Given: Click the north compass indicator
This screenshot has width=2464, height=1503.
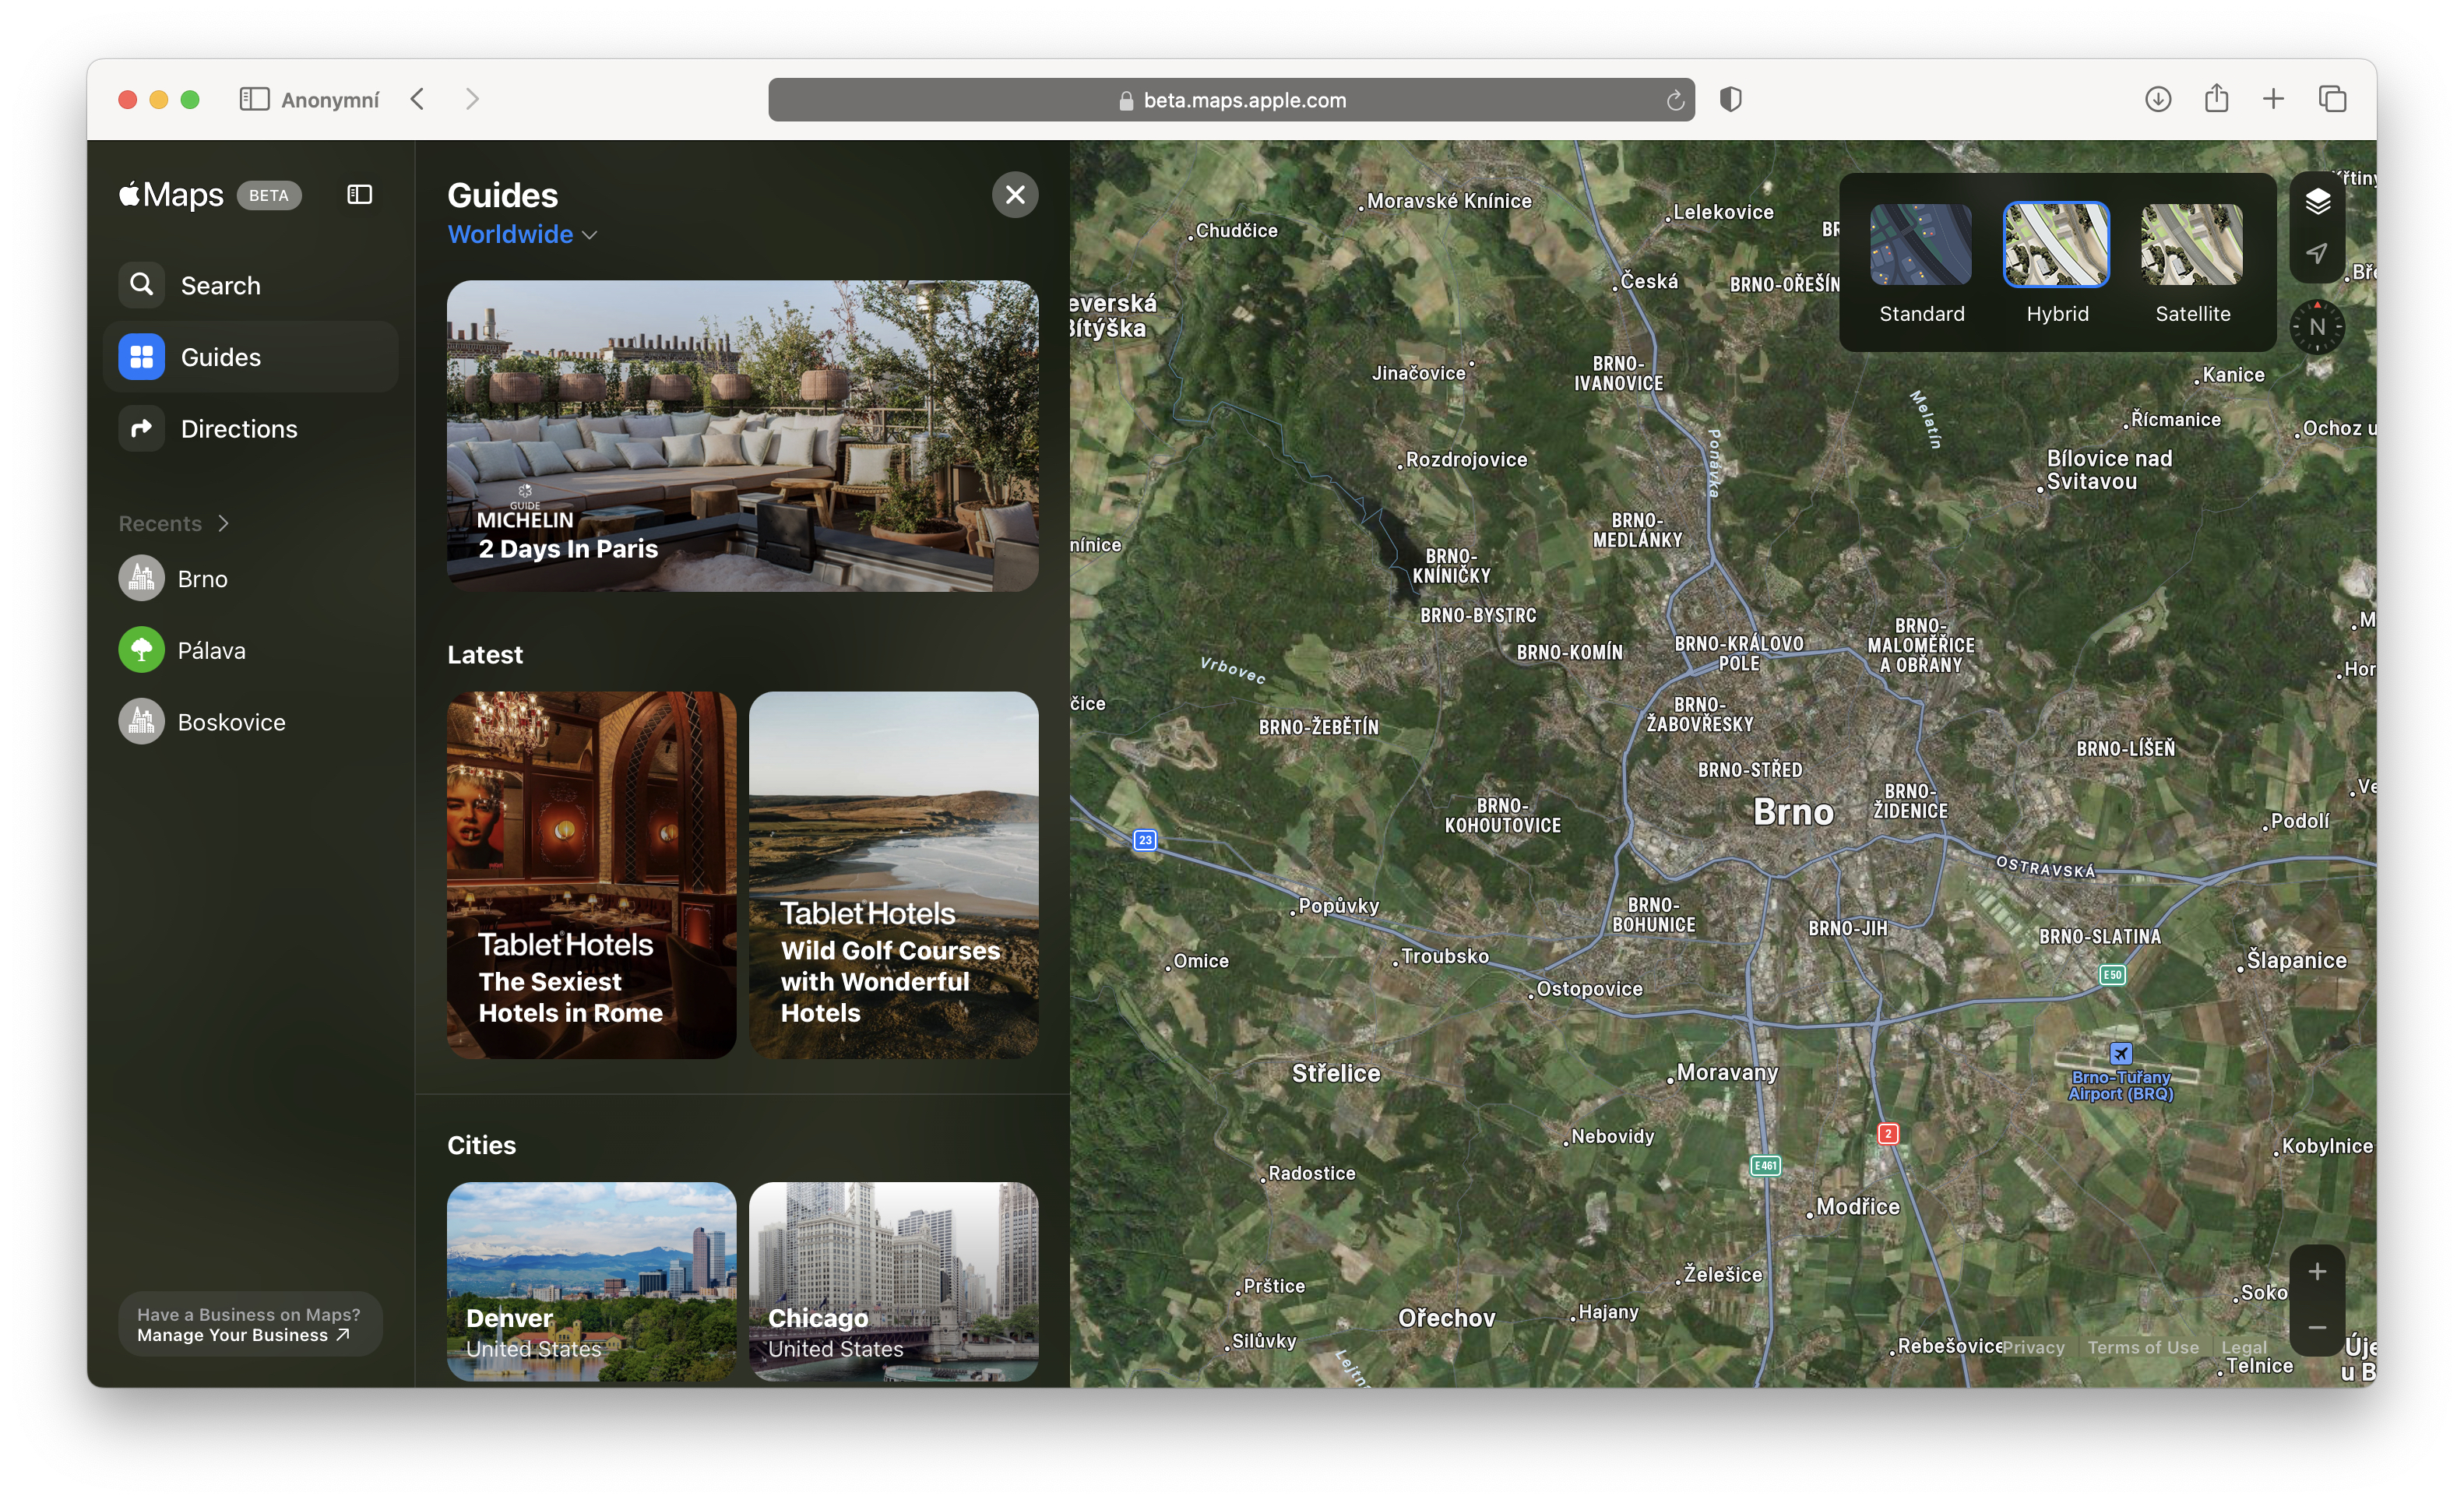Looking at the screenshot, I should (x=2317, y=327).
